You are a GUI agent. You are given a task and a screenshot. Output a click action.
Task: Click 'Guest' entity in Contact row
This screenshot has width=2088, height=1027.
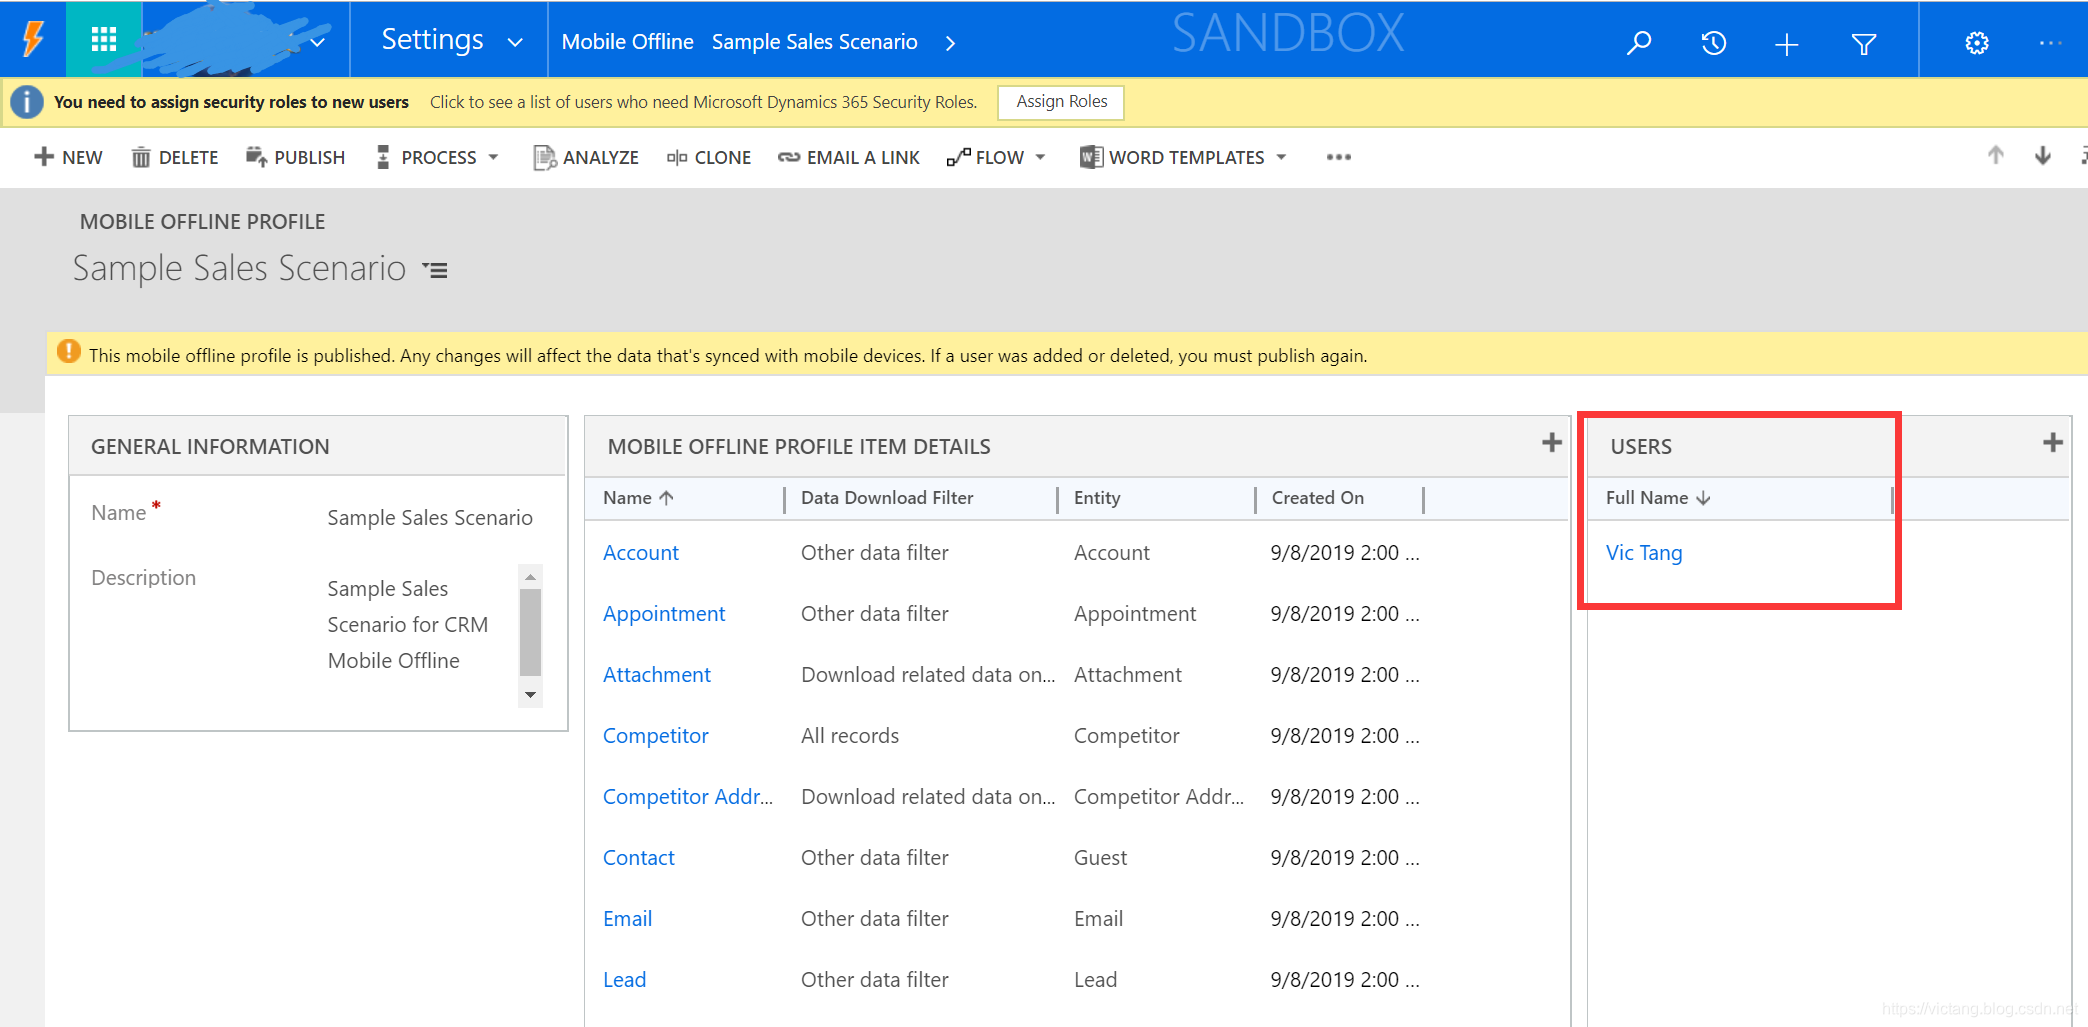coord(1100,858)
